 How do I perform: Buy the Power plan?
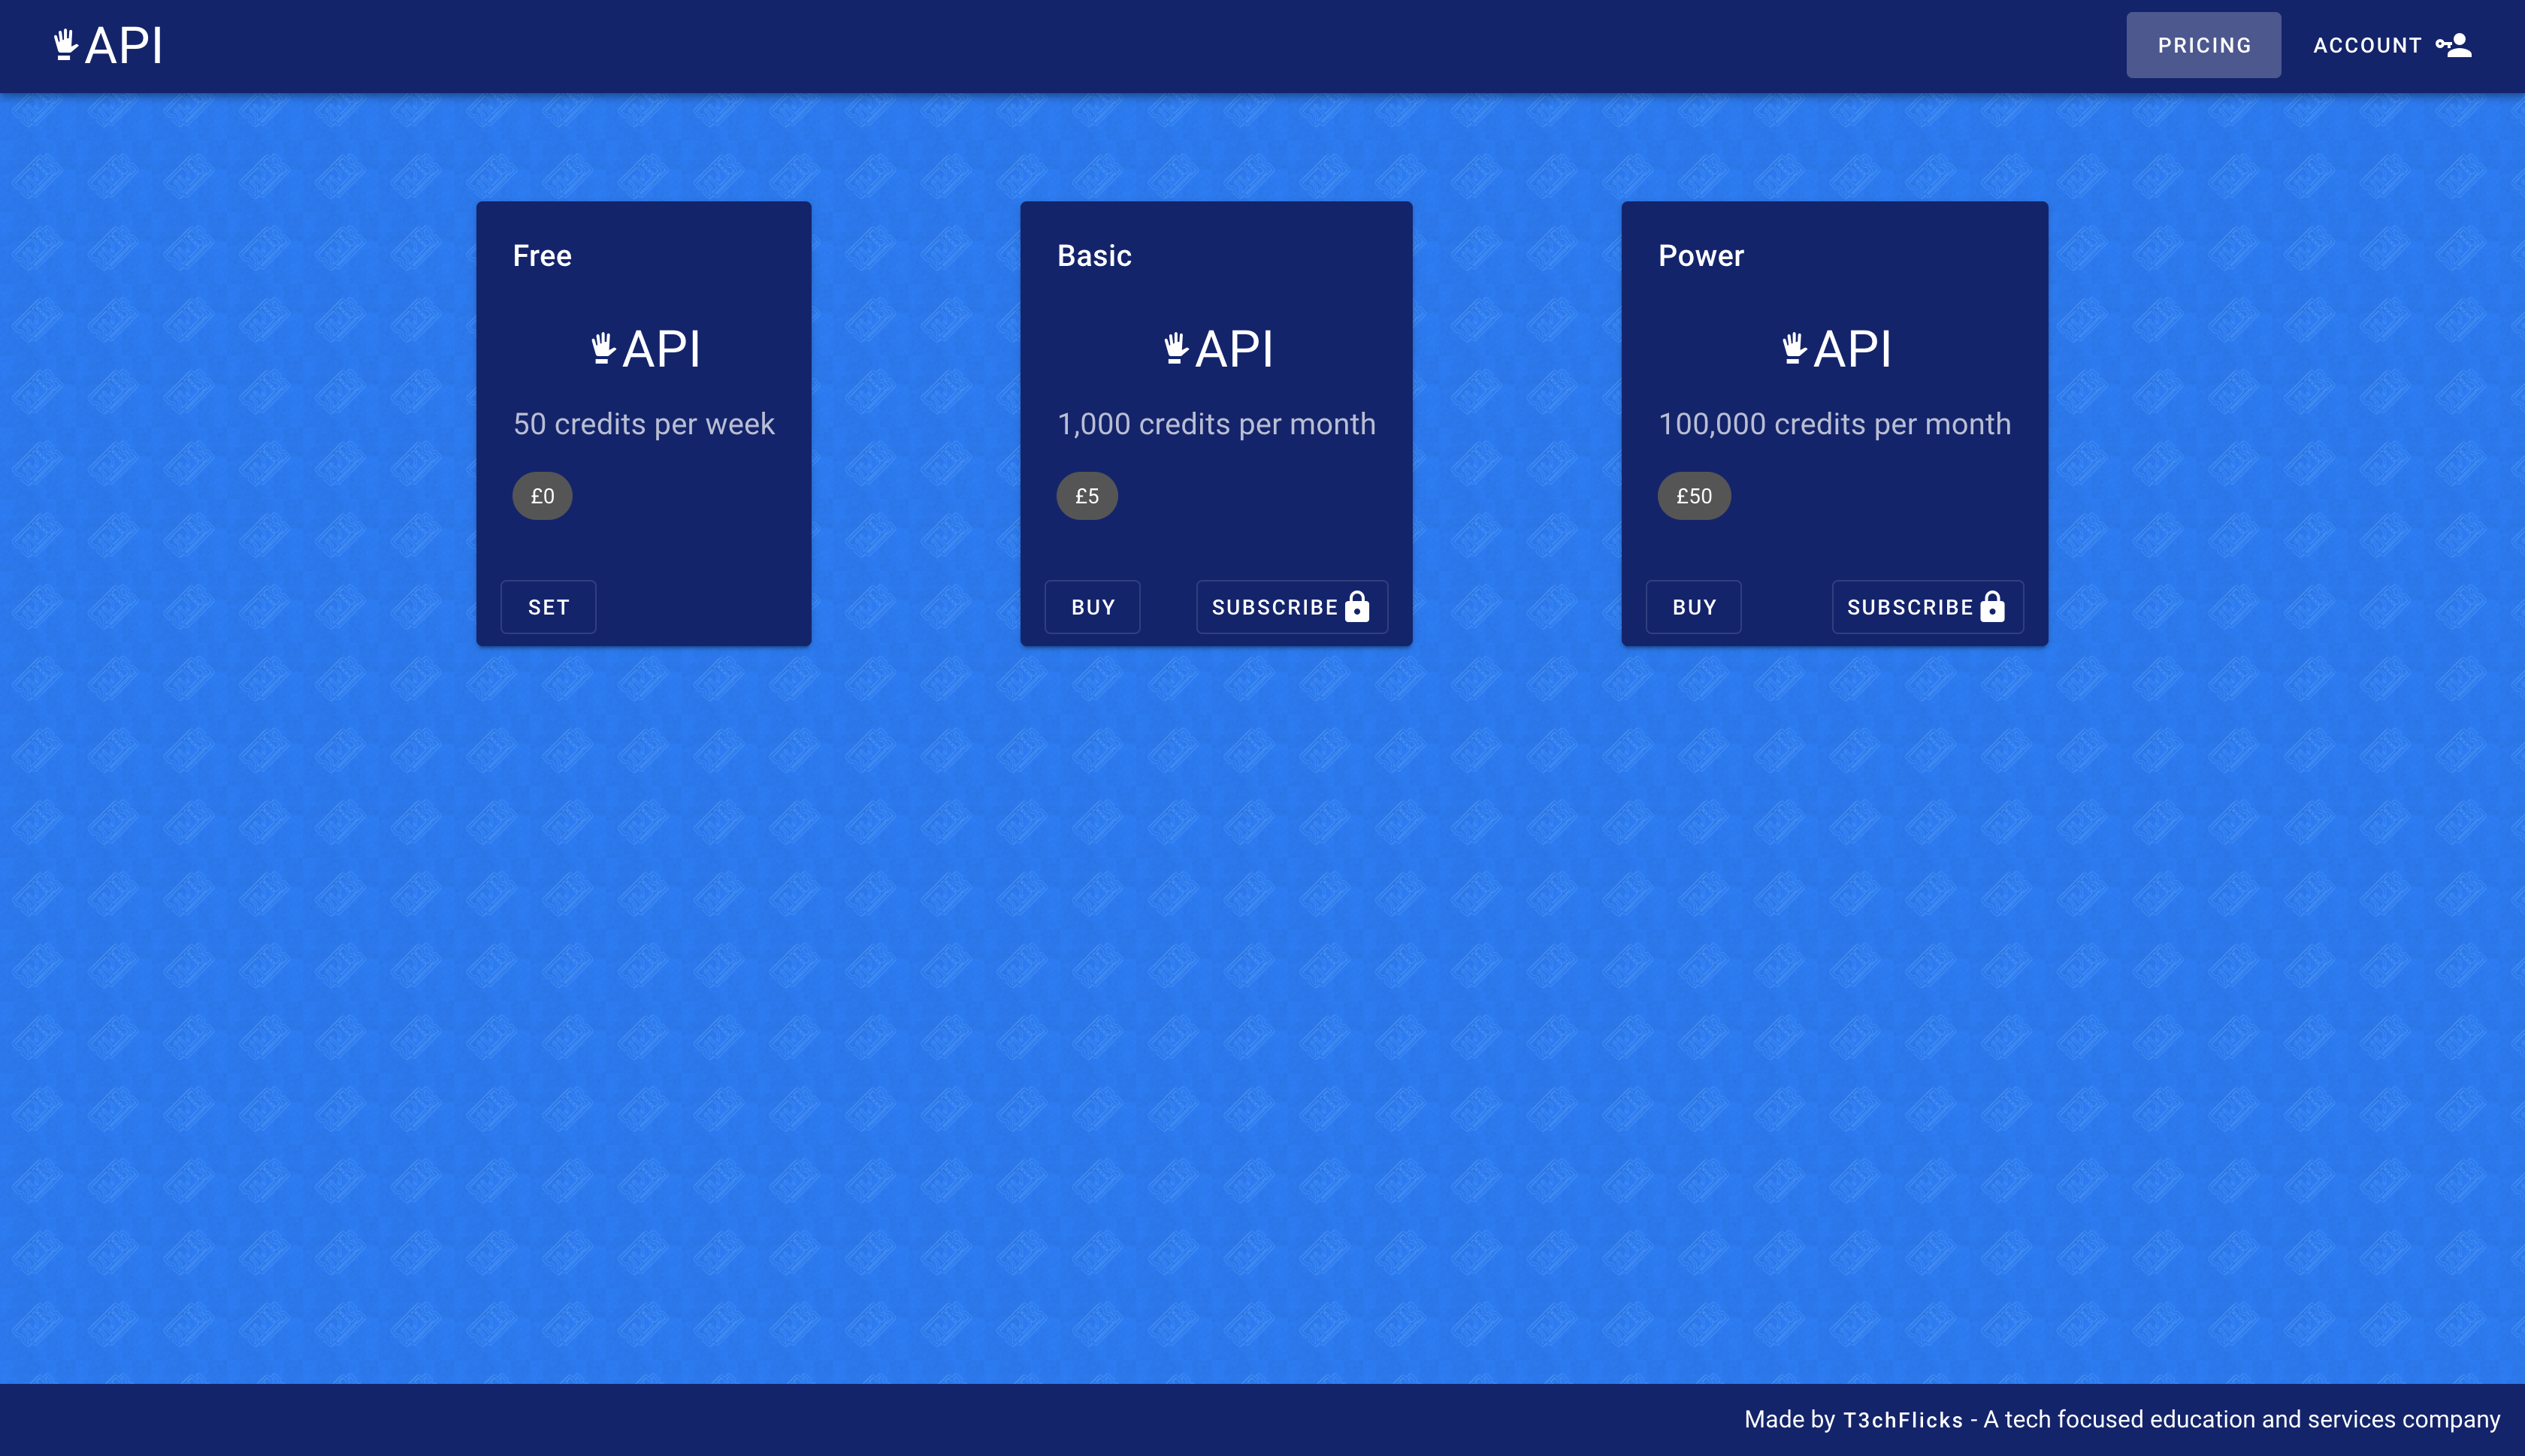[1693, 607]
